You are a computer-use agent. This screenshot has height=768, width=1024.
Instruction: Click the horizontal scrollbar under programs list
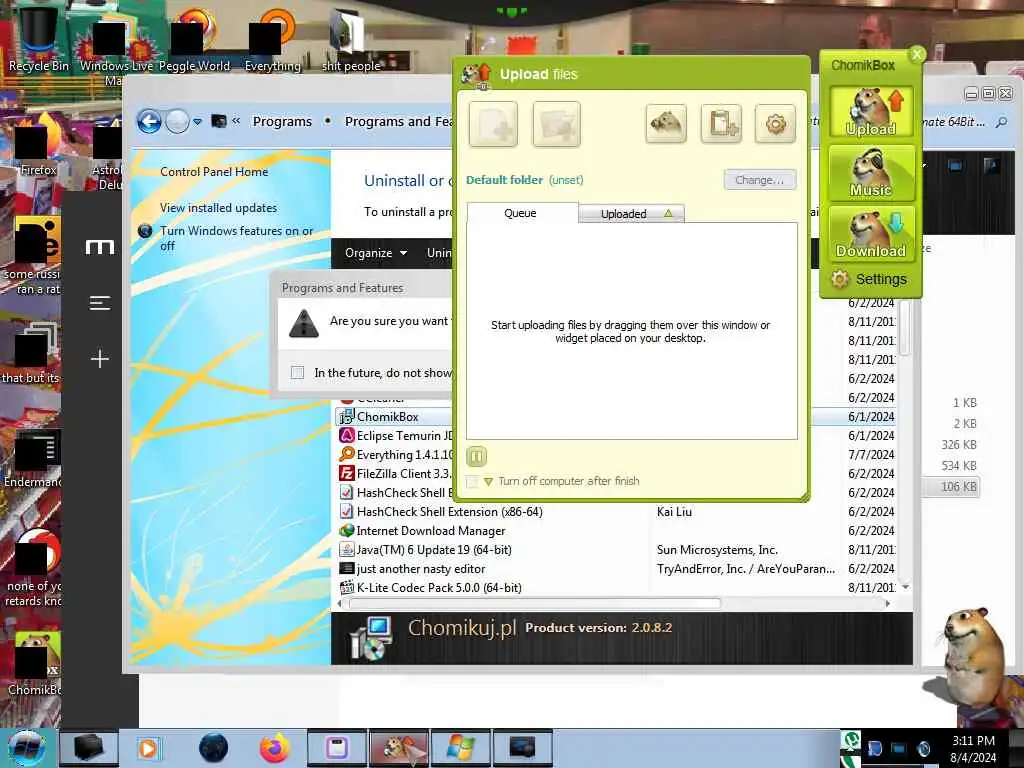pos(536,603)
